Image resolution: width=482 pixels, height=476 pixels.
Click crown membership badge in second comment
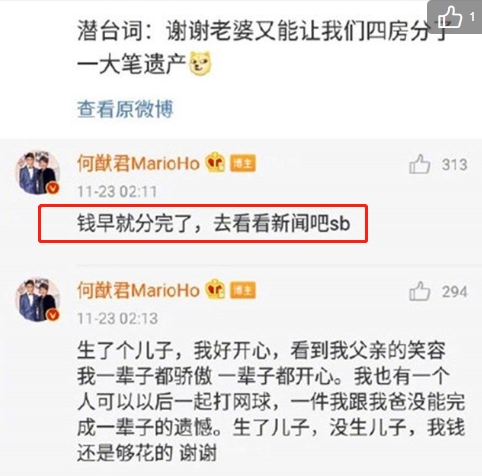click(x=215, y=289)
